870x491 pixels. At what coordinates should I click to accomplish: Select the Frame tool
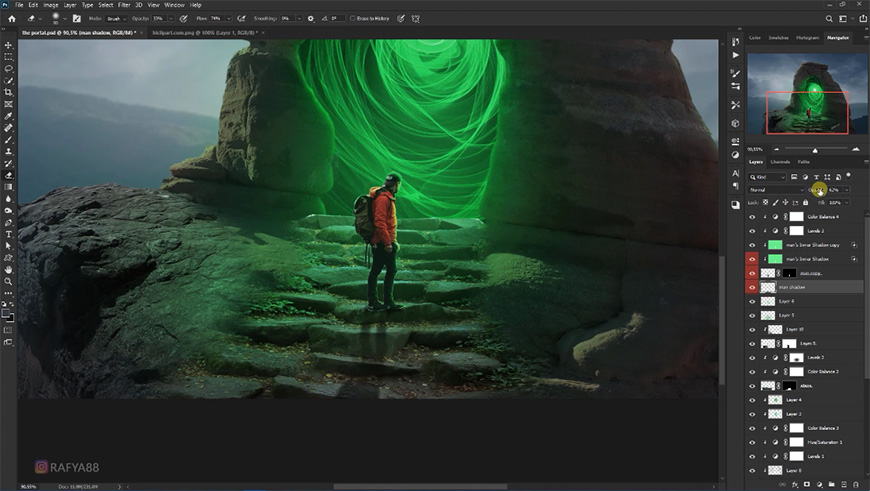point(8,104)
